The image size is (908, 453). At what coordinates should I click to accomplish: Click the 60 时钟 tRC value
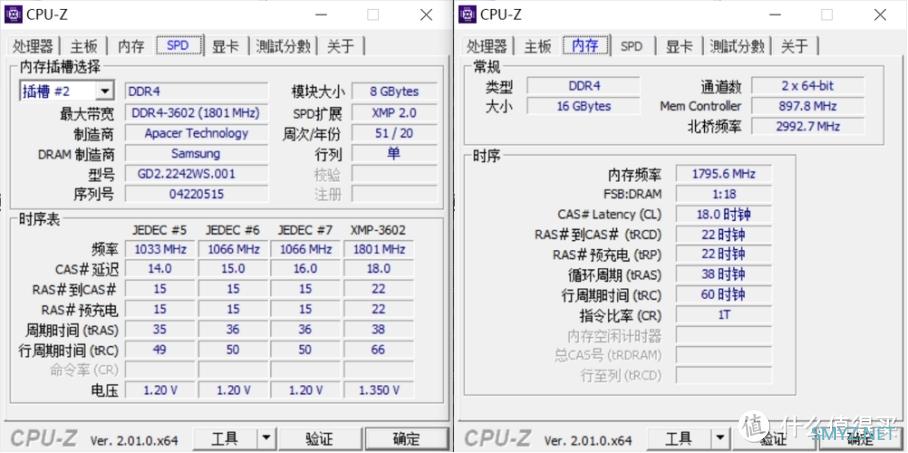[724, 295]
